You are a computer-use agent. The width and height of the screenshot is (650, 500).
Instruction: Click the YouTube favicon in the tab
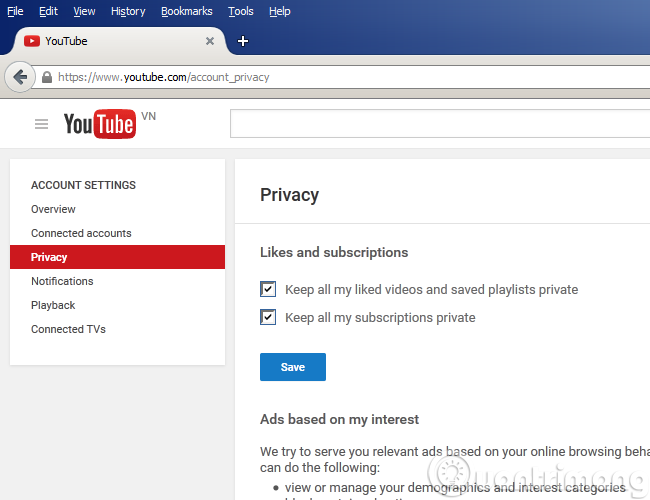(x=32, y=41)
